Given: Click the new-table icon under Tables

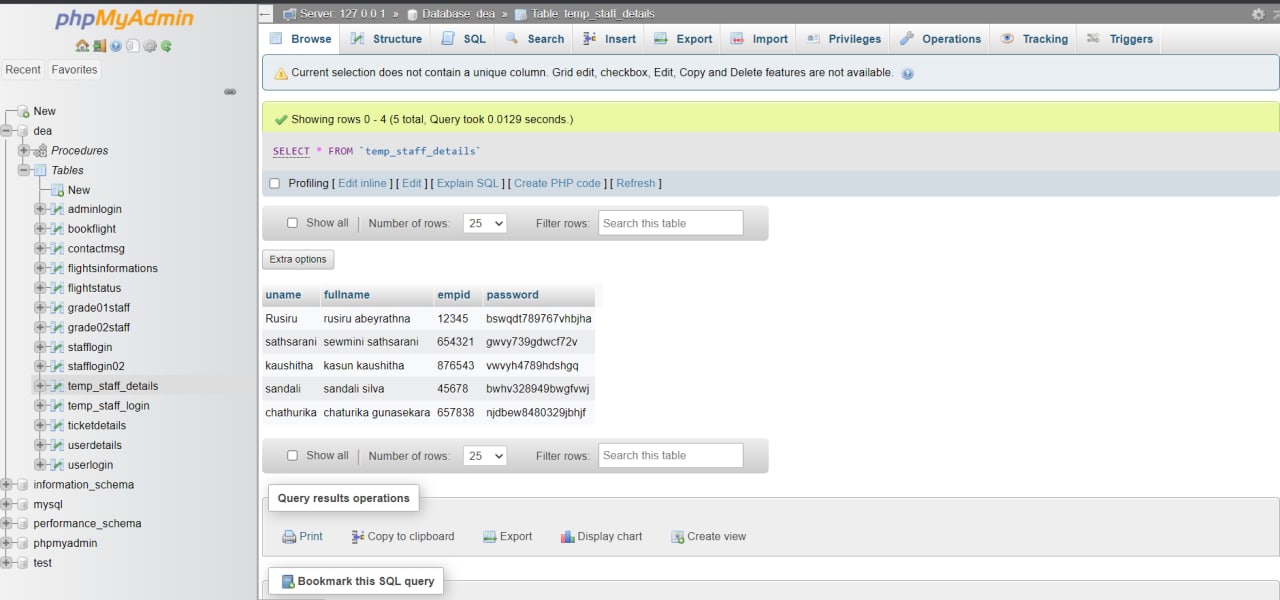Looking at the screenshot, I should (57, 190).
